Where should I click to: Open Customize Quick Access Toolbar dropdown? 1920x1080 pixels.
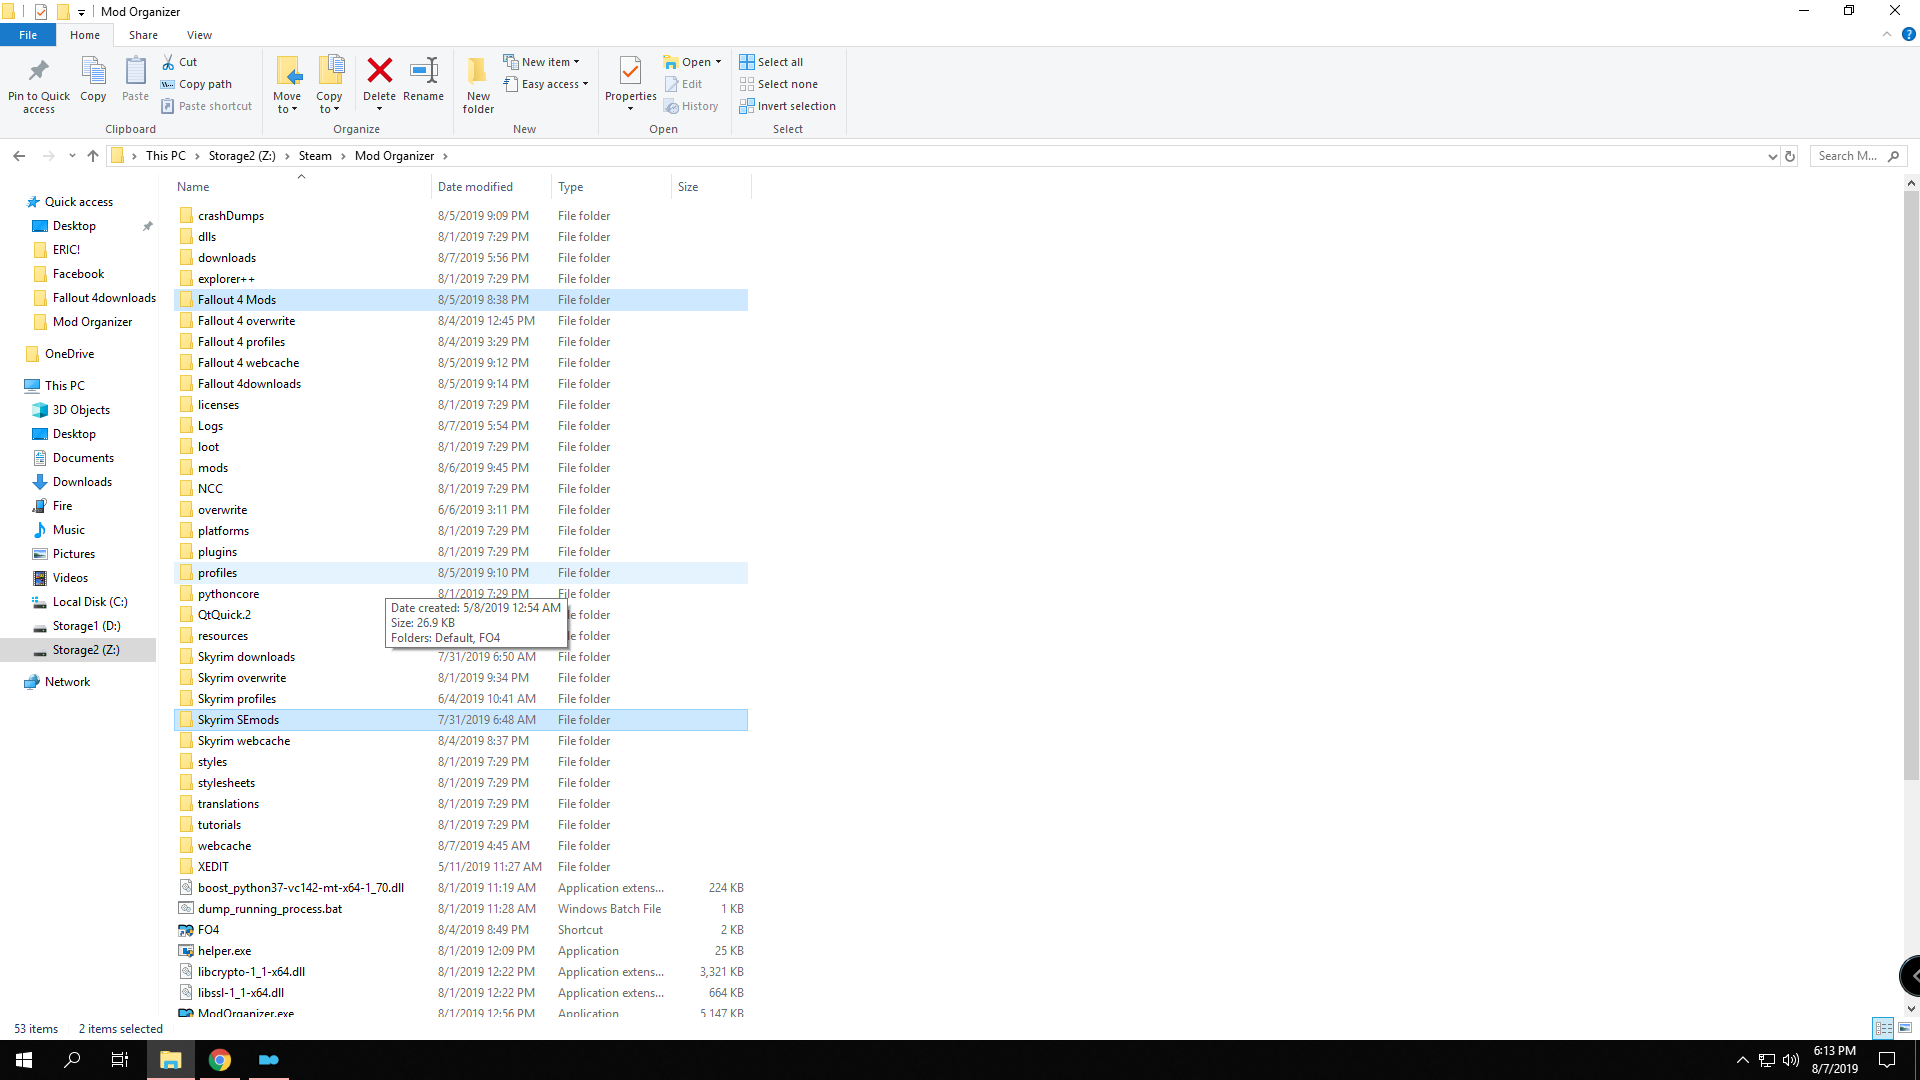click(x=81, y=12)
